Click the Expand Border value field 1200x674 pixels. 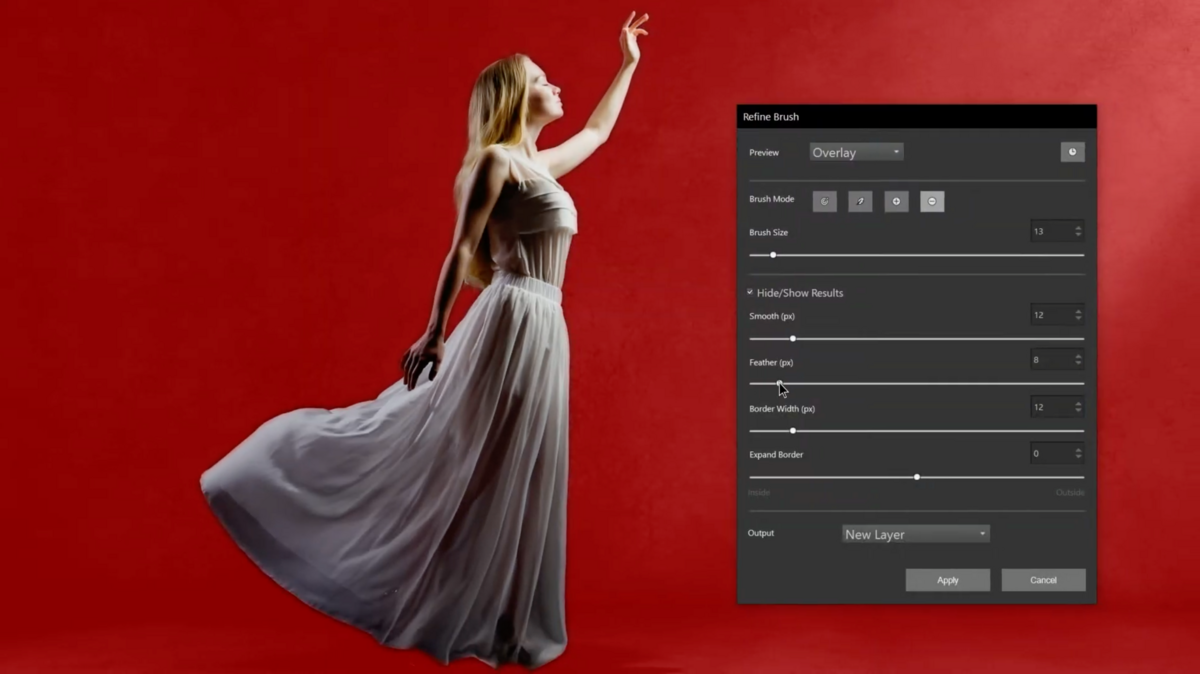(x=1050, y=454)
